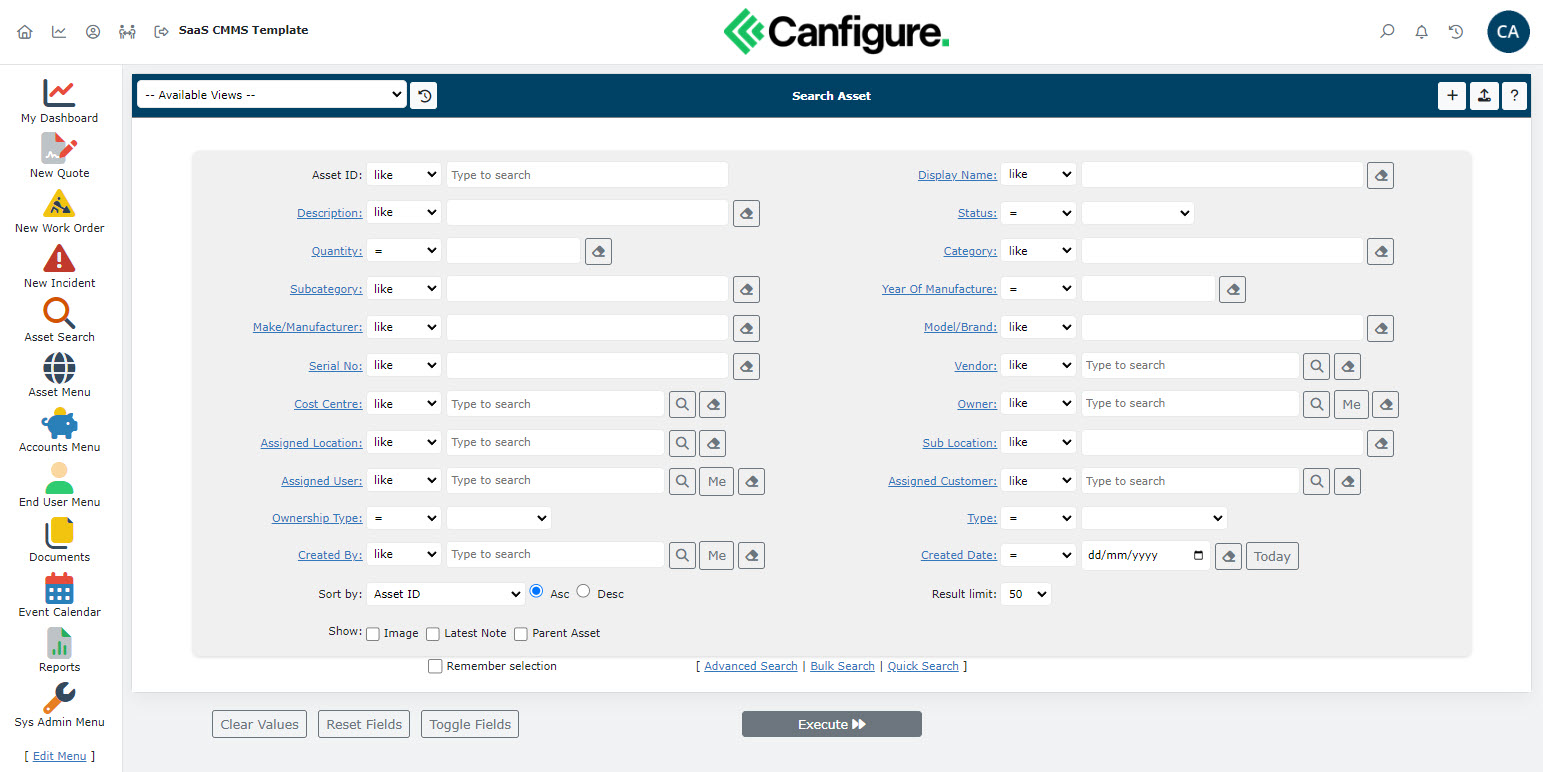Click the plus icon to add an asset

click(x=1452, y=96)
